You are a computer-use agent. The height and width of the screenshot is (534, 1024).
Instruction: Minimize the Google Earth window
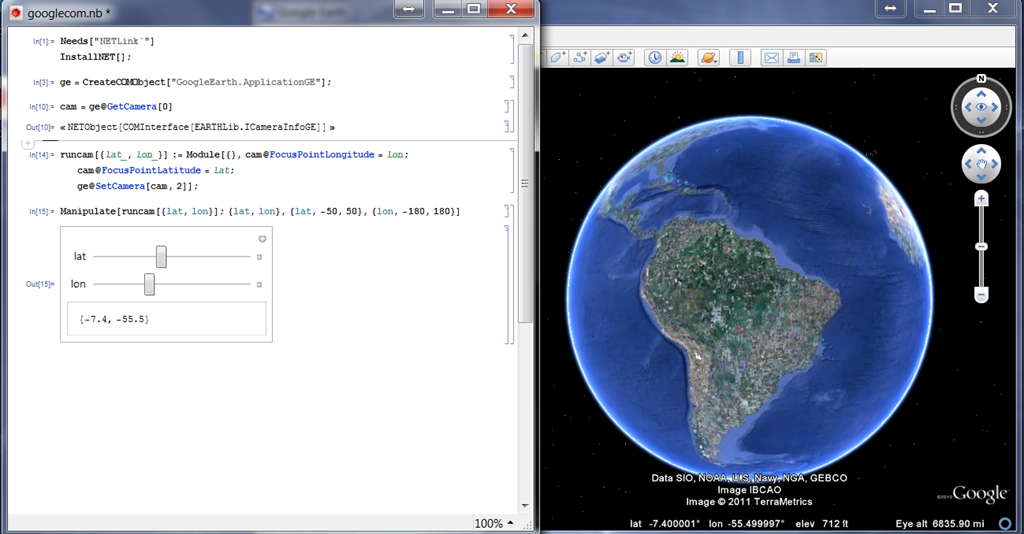[x=930, y=8]
